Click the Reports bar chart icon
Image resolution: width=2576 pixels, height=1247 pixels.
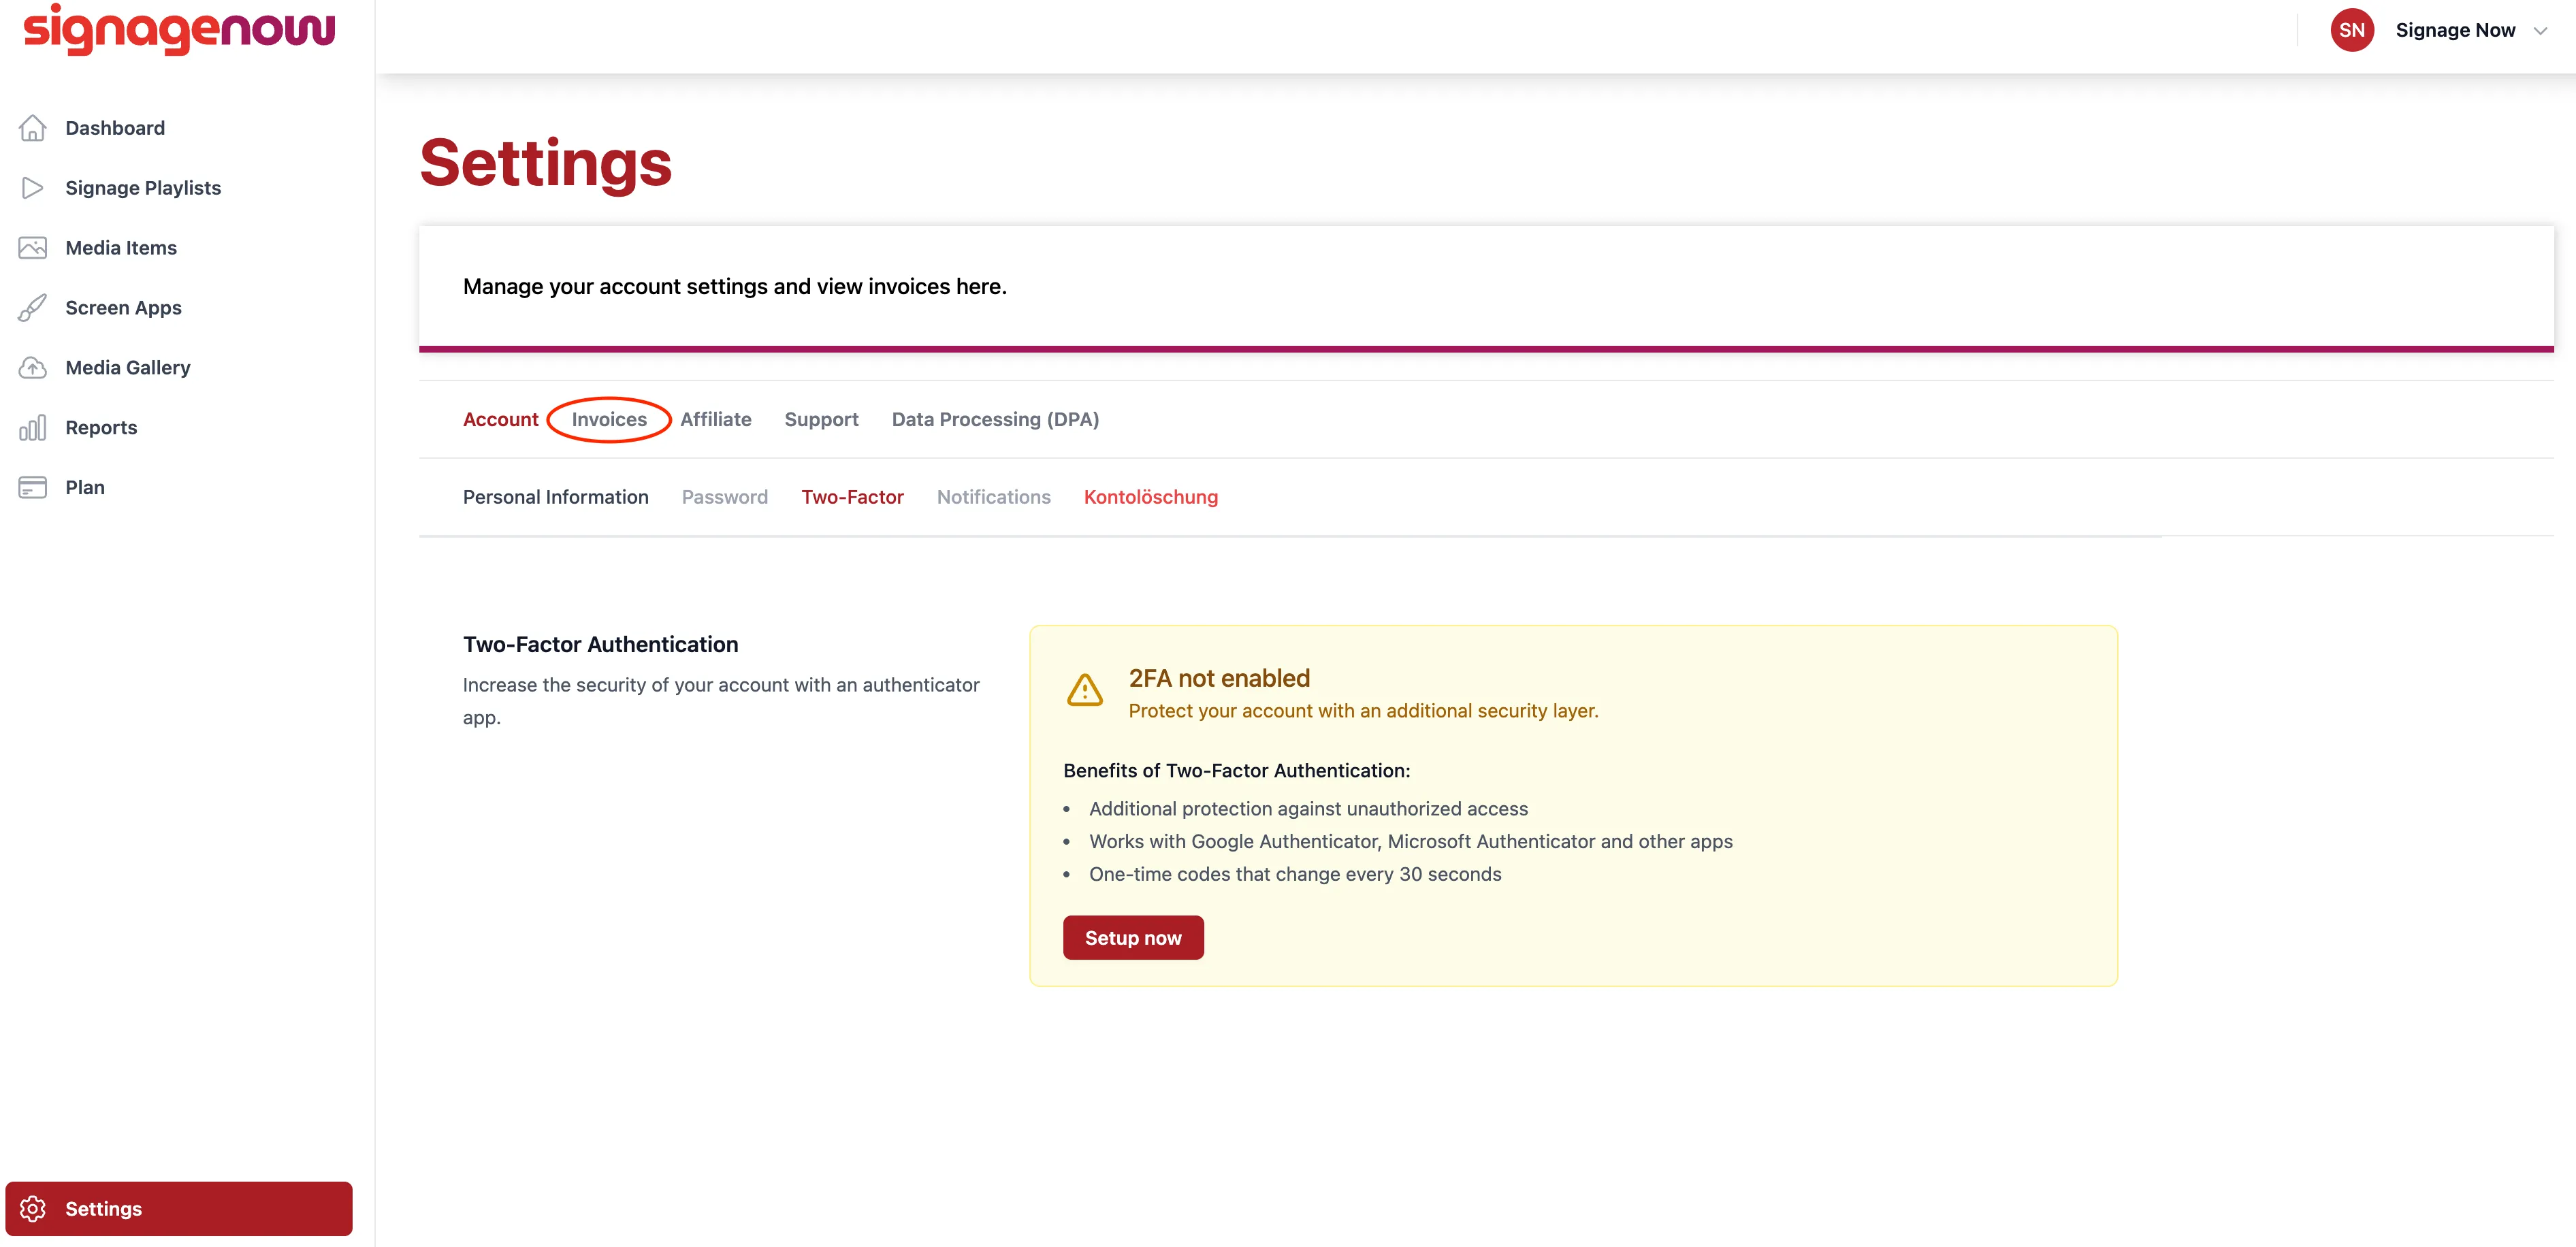coord(32,428)
